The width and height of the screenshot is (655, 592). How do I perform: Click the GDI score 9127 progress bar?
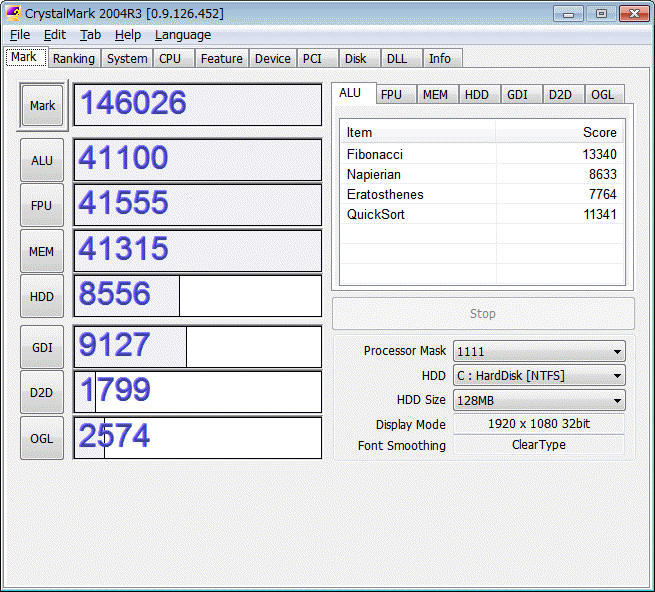(198, 347)
